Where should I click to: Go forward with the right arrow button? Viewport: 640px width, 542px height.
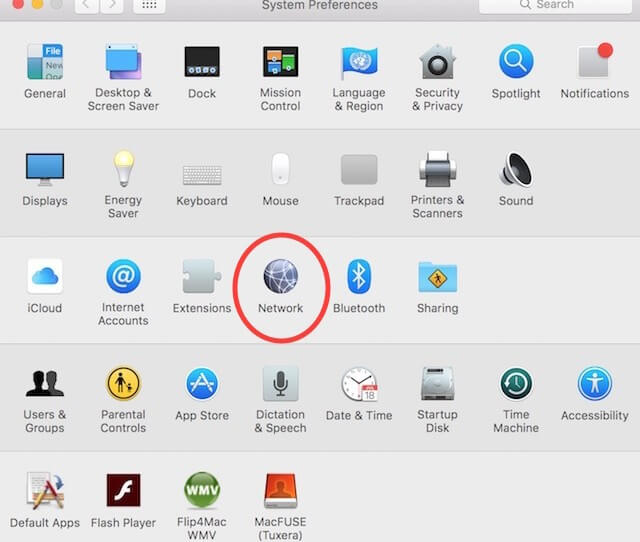tap(112, 5)
